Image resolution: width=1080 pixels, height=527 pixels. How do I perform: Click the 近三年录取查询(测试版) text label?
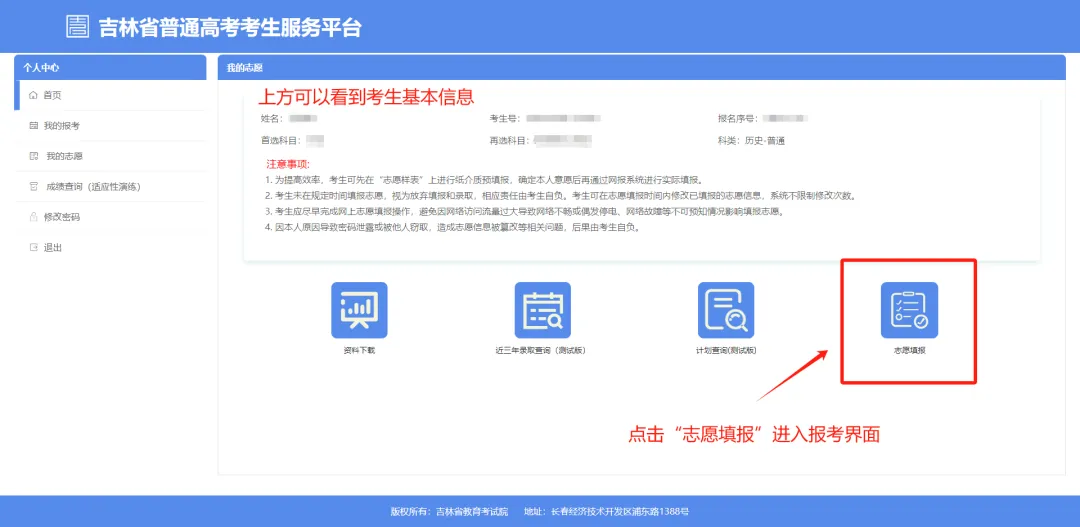[542, 352]
